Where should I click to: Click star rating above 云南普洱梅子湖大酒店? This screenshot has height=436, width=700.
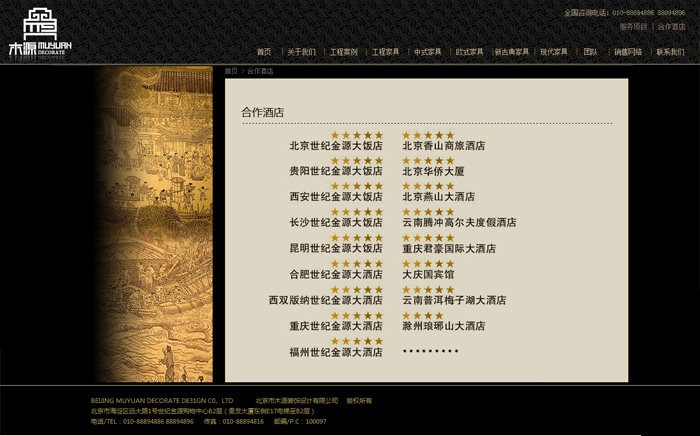[x=428, y=290]
